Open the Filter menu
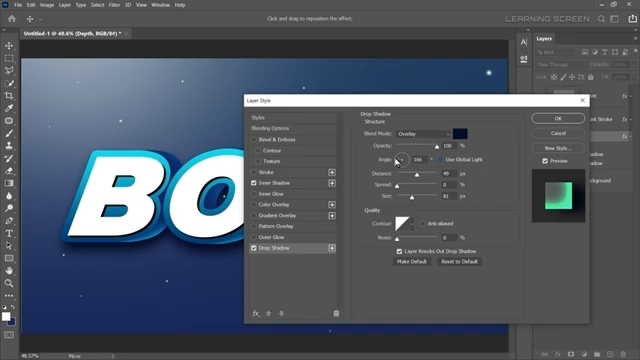640x360 pixels. 114,5
